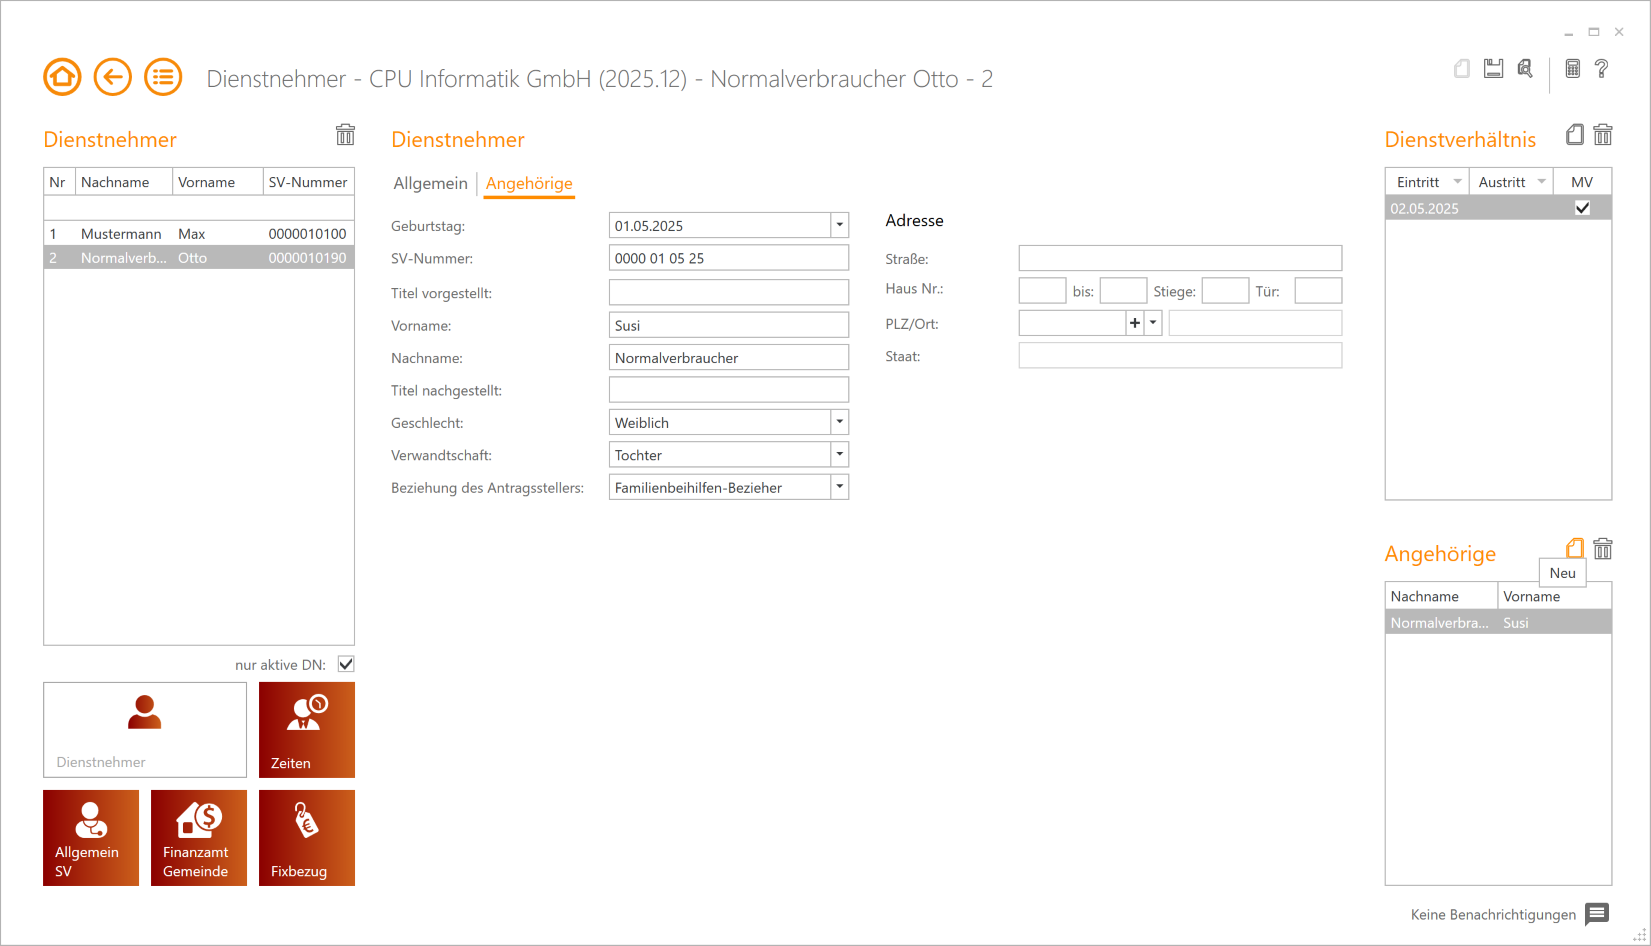
Task: Click 'Keine Benachrichtigungen' status text
Action: [1493, 914]
